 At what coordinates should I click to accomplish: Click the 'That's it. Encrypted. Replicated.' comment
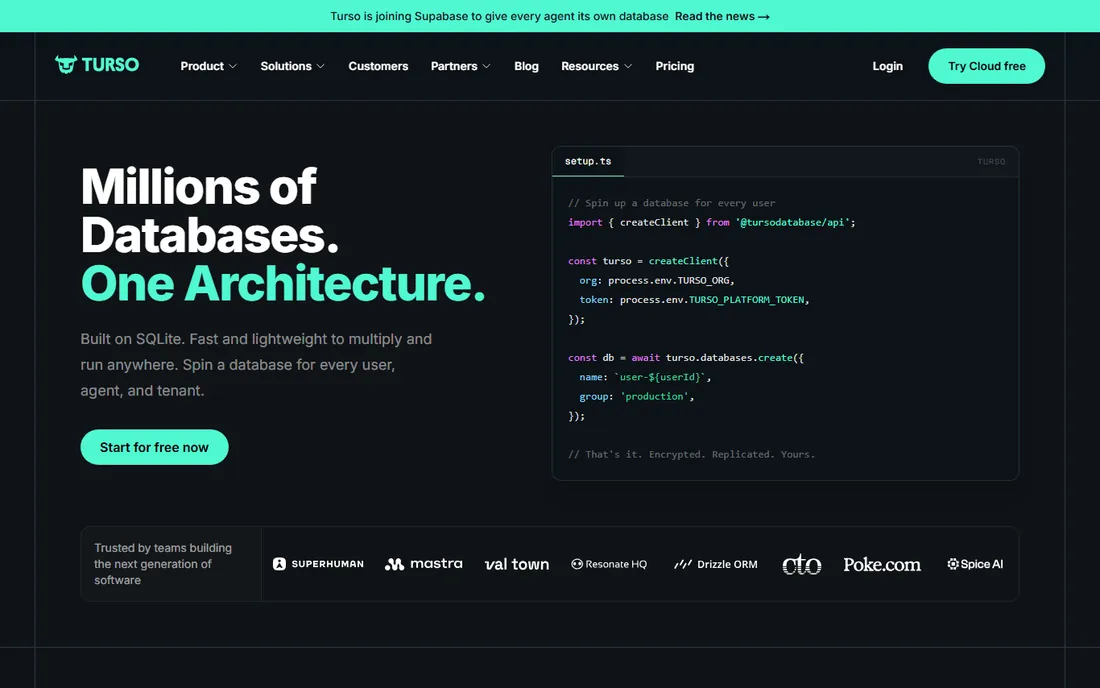point(691,454)
